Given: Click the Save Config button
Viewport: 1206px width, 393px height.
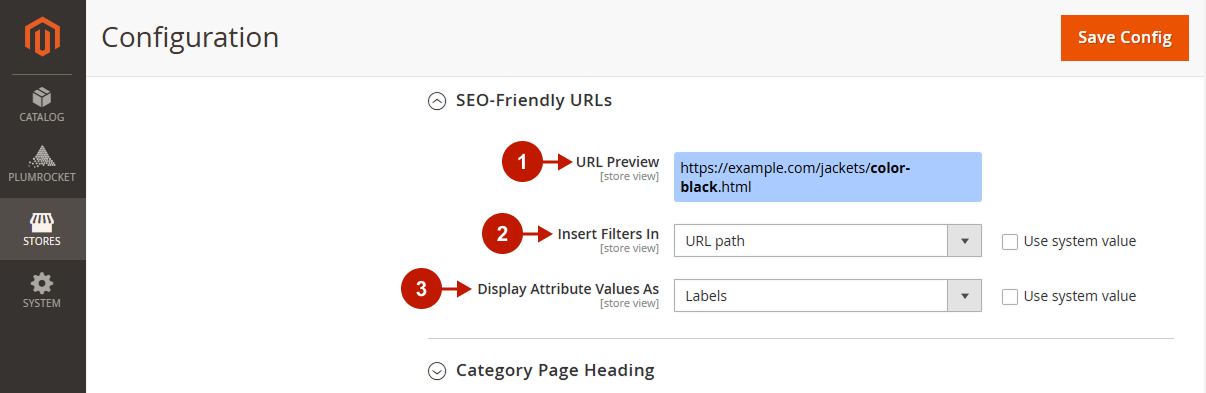Looking at the screenshot, I should (x=1125, y=37).
